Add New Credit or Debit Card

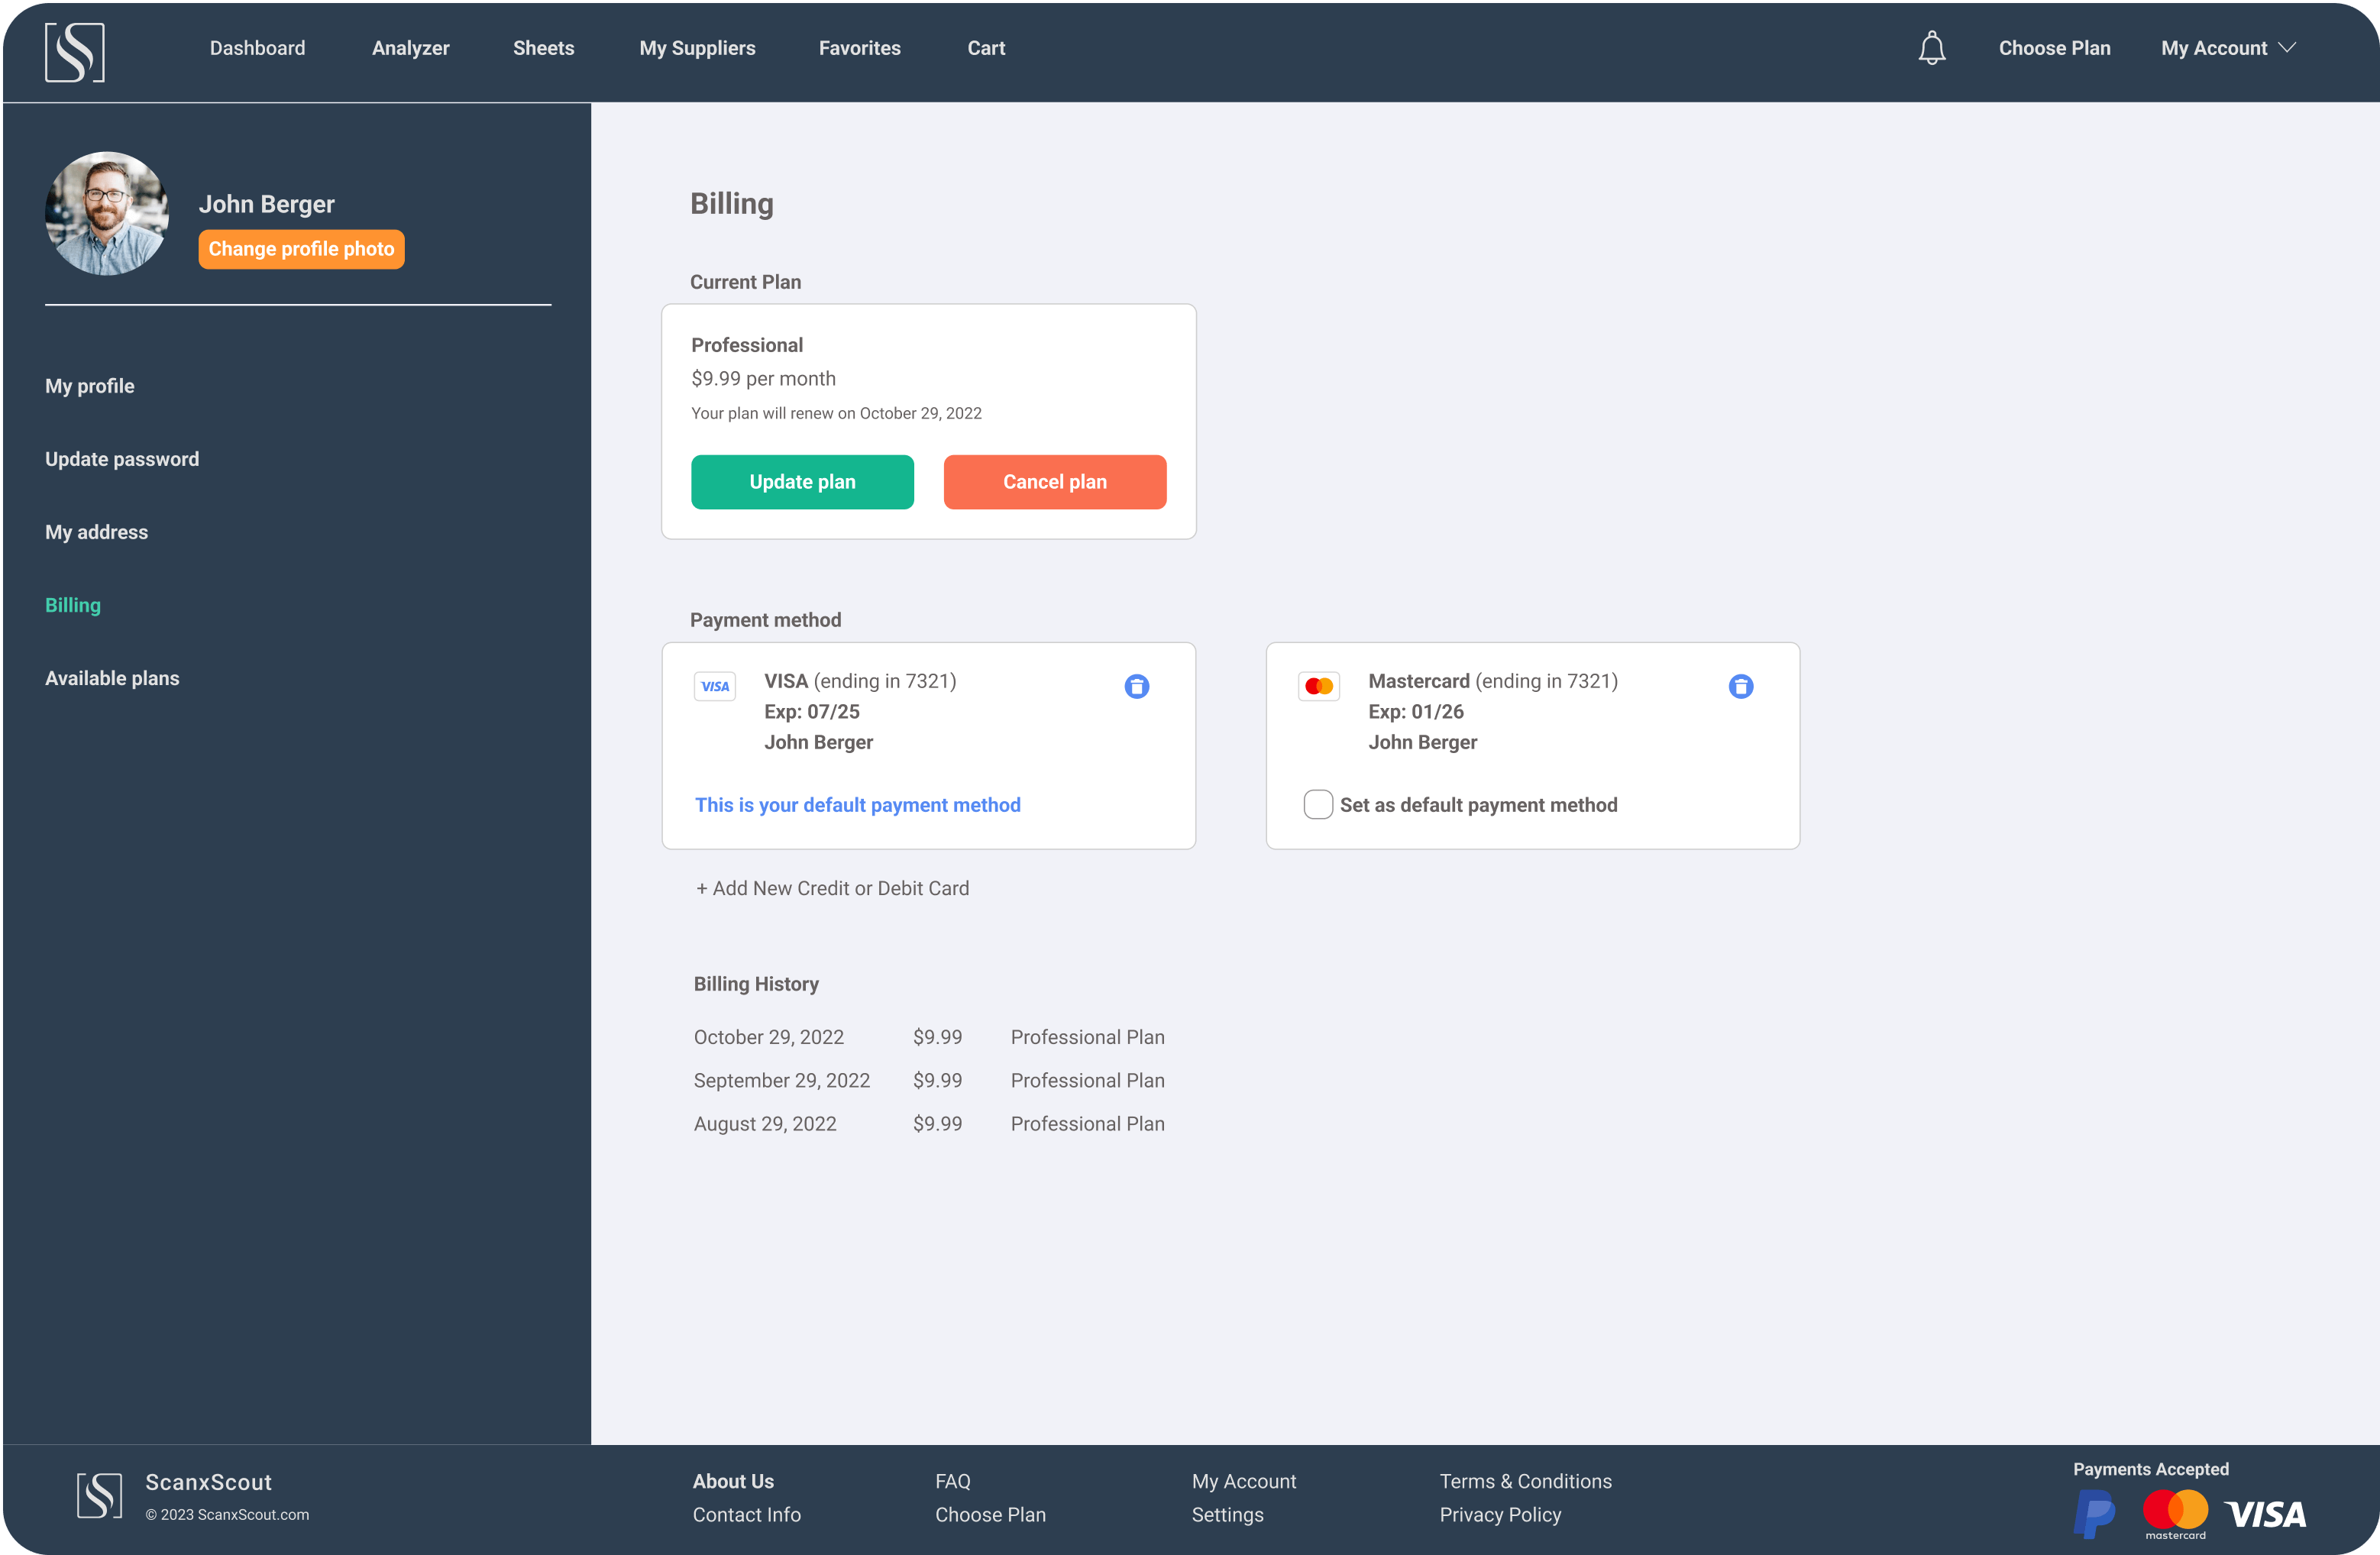point(832,888)
